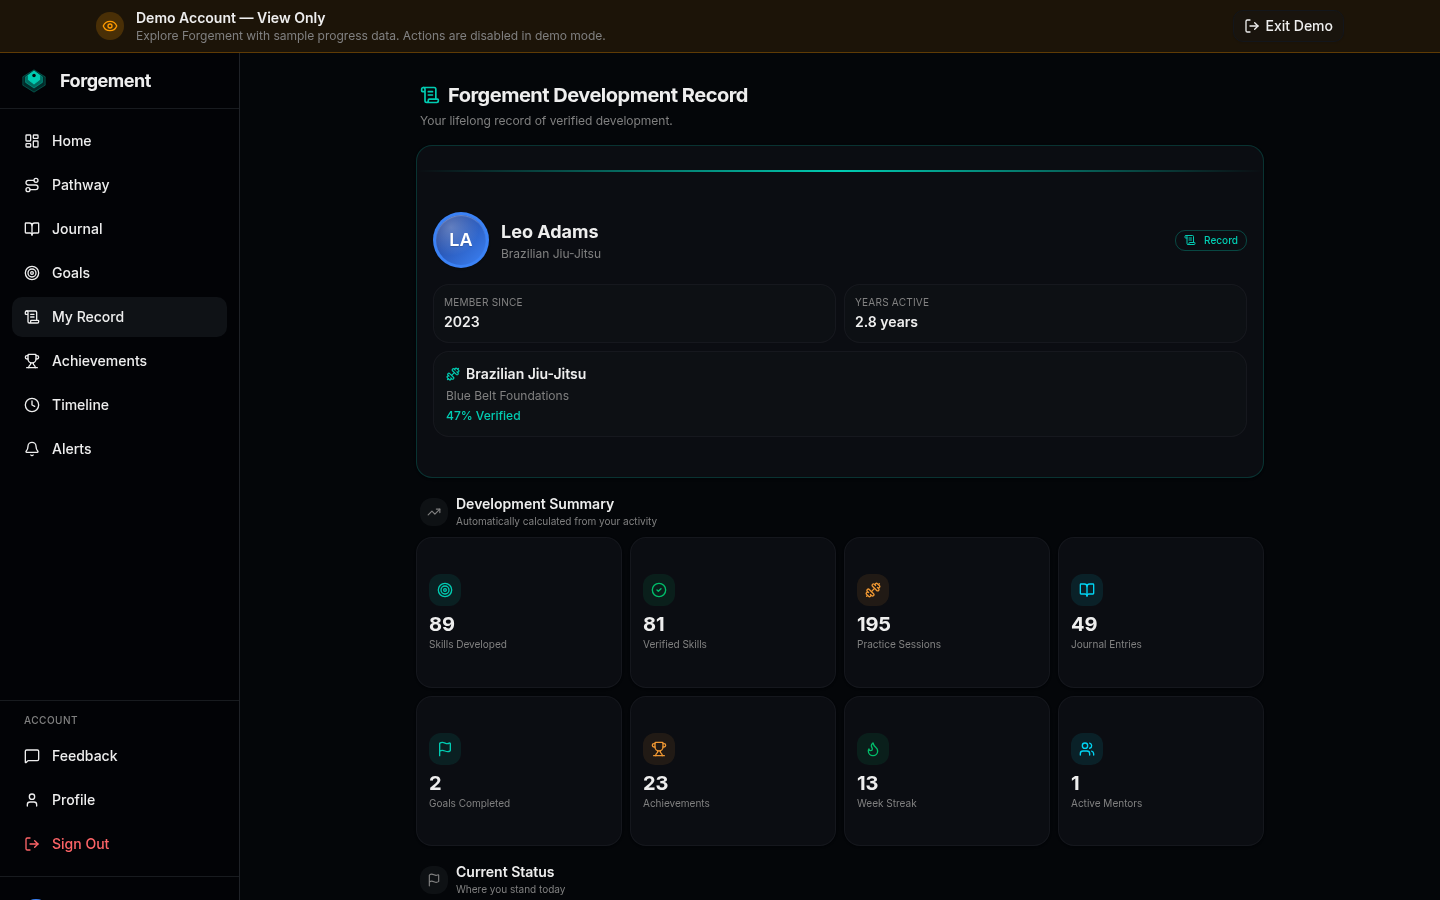Open the Feedback link
1440x900 pixels.
[119, 756]
